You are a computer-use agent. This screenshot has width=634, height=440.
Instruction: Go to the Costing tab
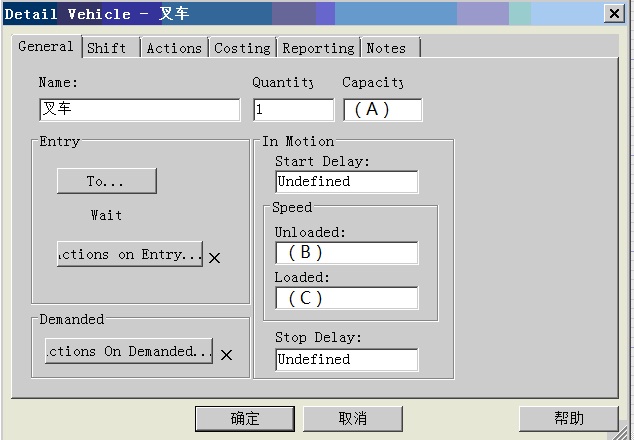point(242,48)
